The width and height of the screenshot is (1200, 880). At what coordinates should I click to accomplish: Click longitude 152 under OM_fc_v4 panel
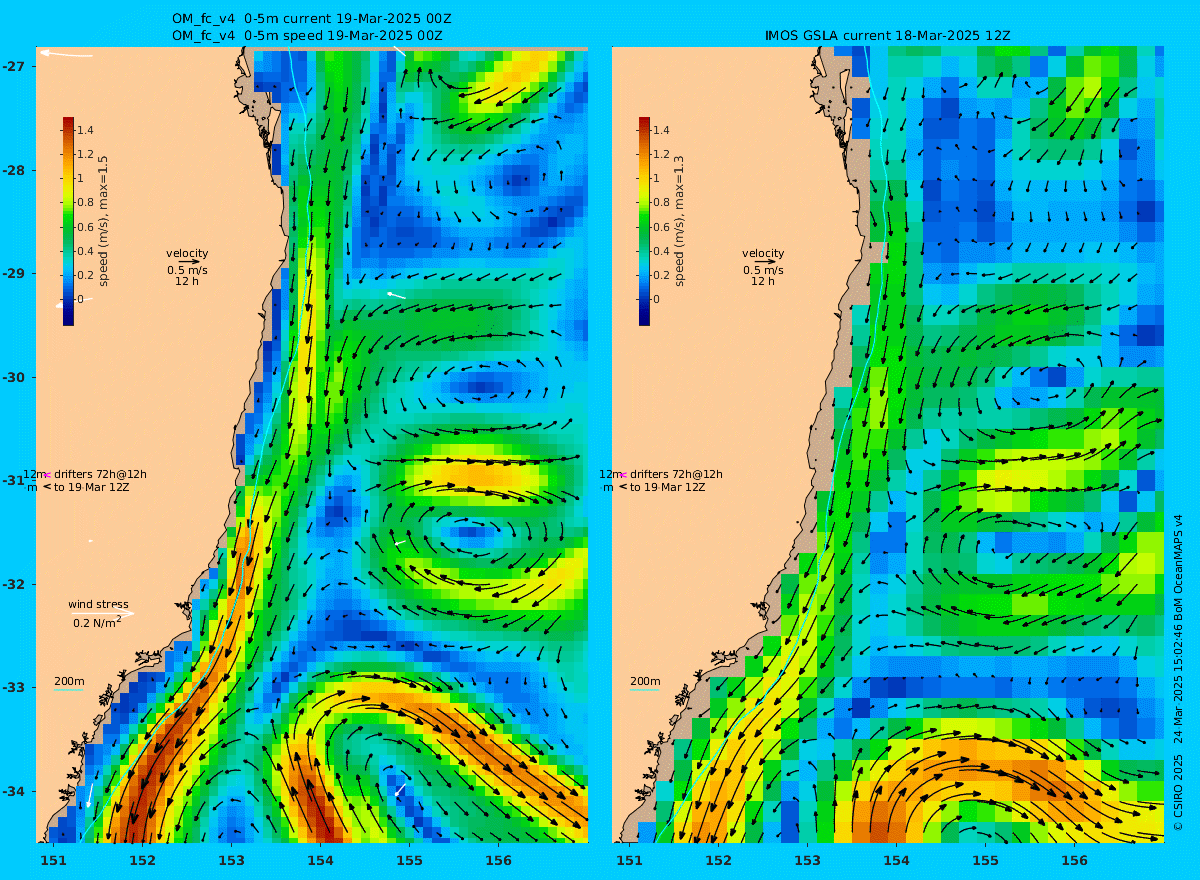(143, 860)
